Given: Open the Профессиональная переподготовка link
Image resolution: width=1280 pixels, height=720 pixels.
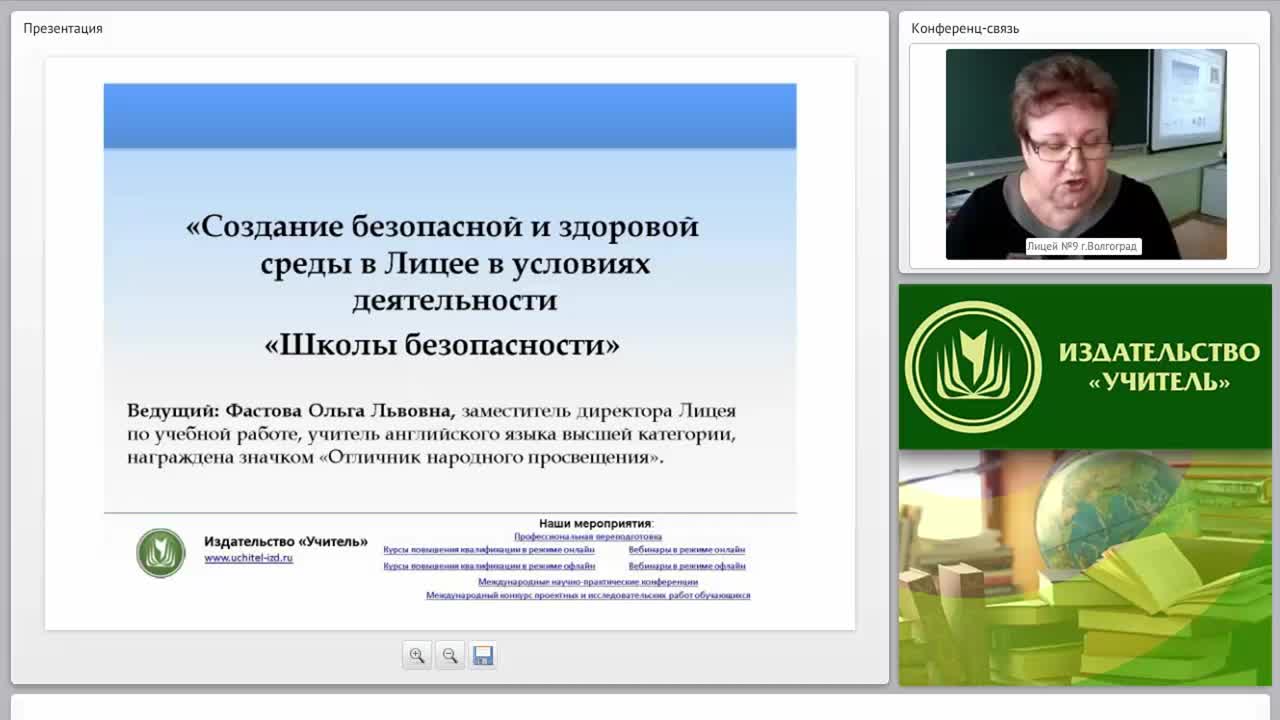Looking at the screenshot, I should point(588,536).
